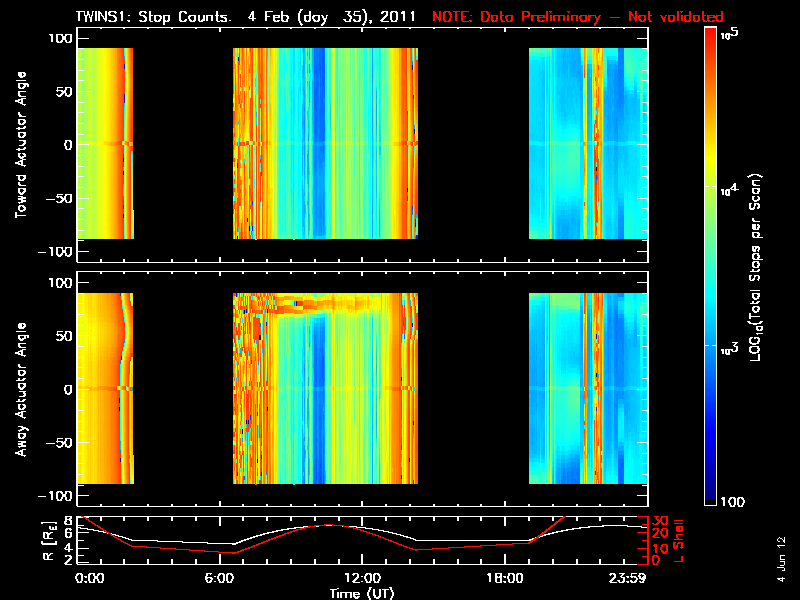Viewport: 800px width, 600px height.
Task: Click the colorbar '10^4' tick label
Action: [x=729, y=190]
